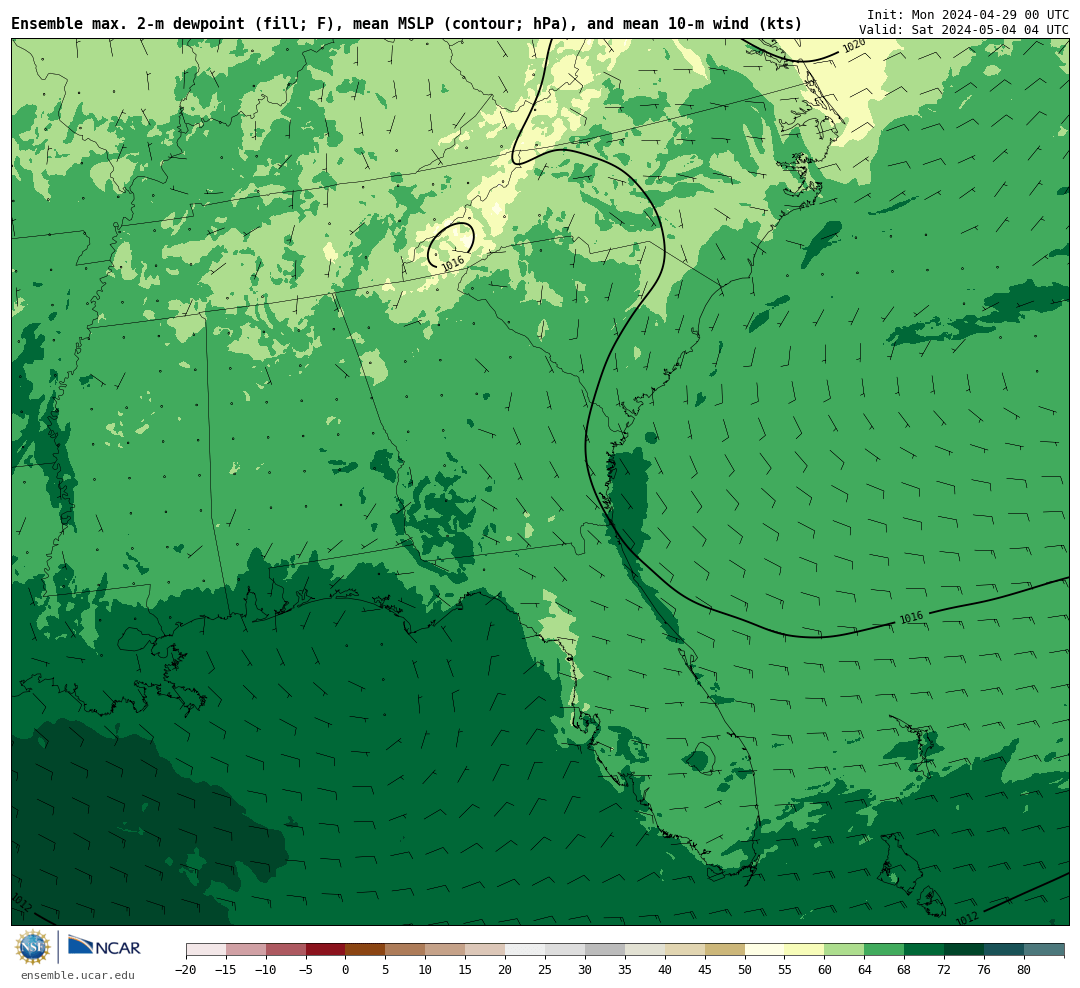Pick the gray swatch between 30 and 35
Screen dimensions: 1080x988
coord(605,949)
